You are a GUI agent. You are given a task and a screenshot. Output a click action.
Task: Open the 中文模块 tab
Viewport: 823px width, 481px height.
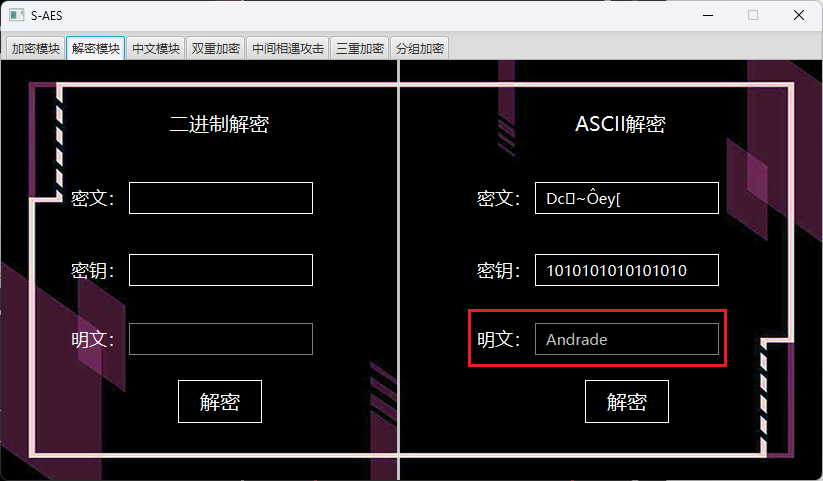(x=155, y=48)
